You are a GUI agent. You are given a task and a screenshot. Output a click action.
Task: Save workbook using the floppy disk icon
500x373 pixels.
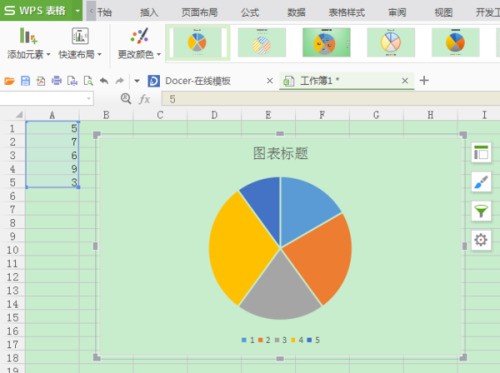(25, 81)
